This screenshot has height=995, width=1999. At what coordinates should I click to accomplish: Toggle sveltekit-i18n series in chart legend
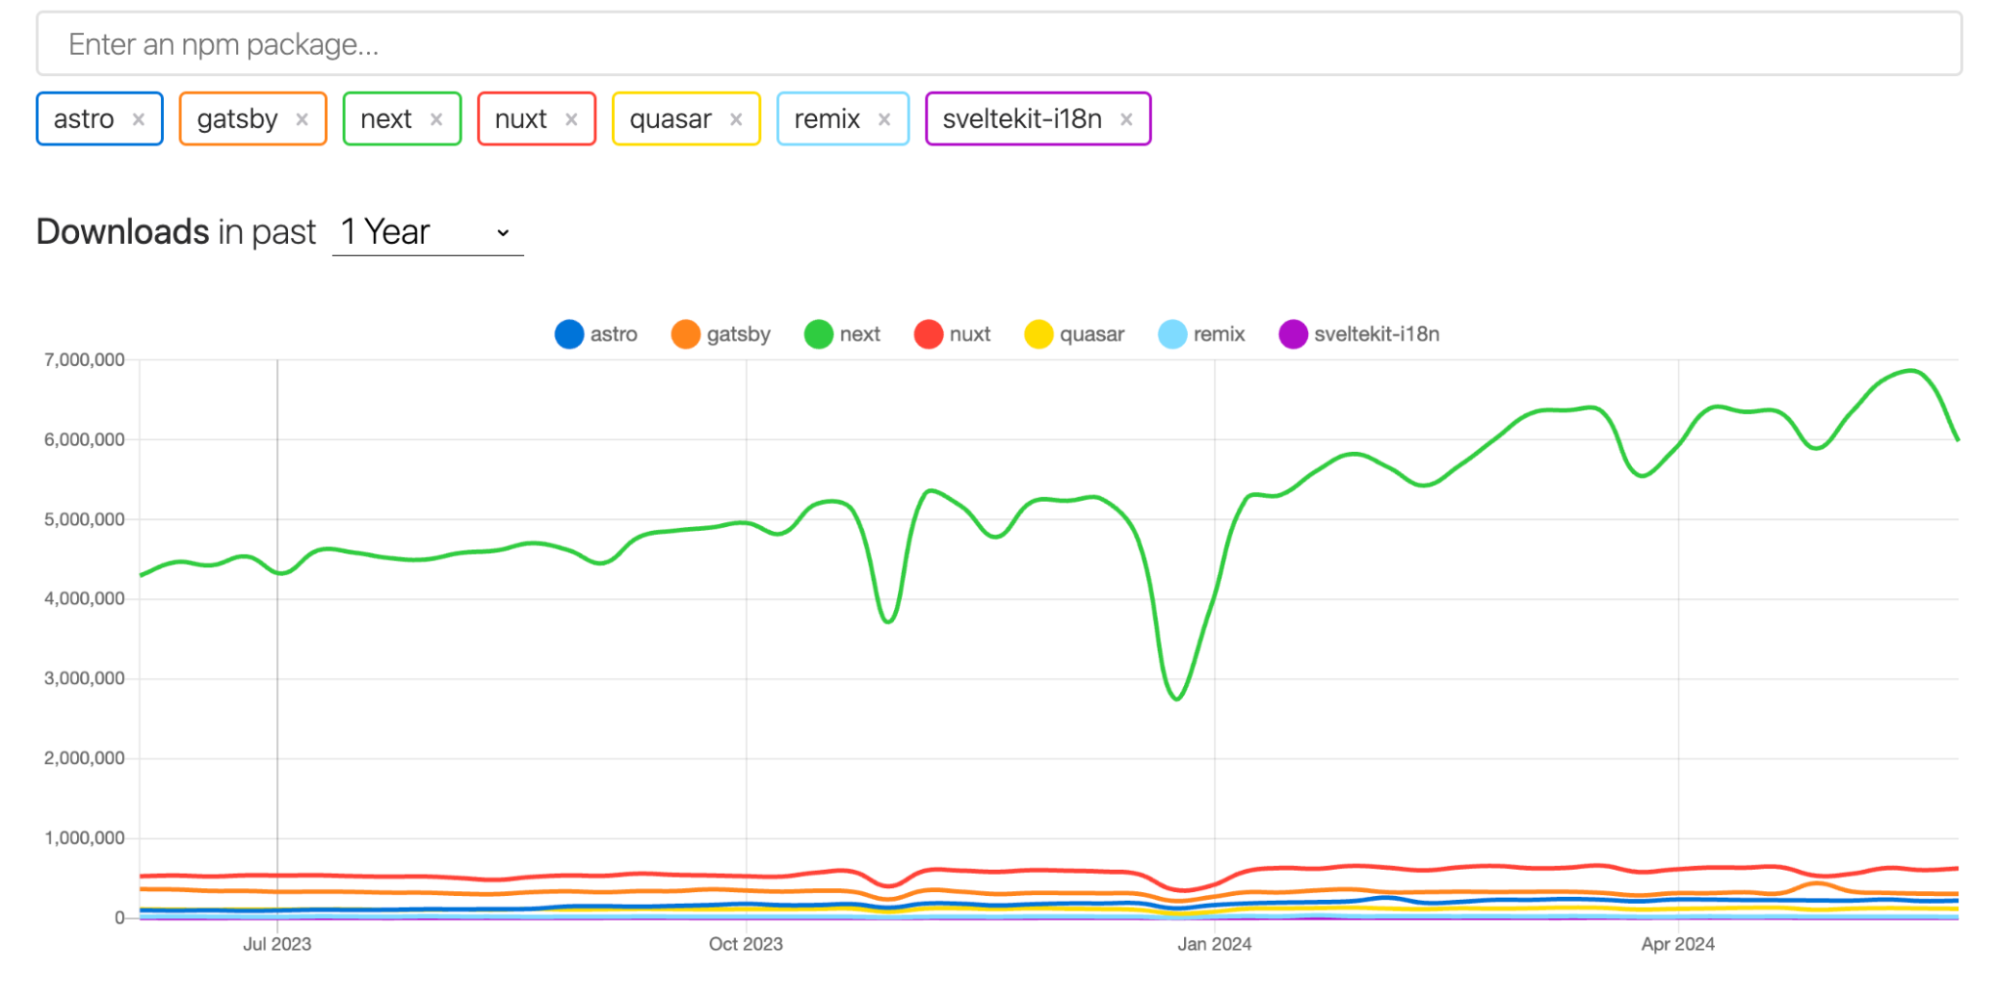coord(1359,334)
